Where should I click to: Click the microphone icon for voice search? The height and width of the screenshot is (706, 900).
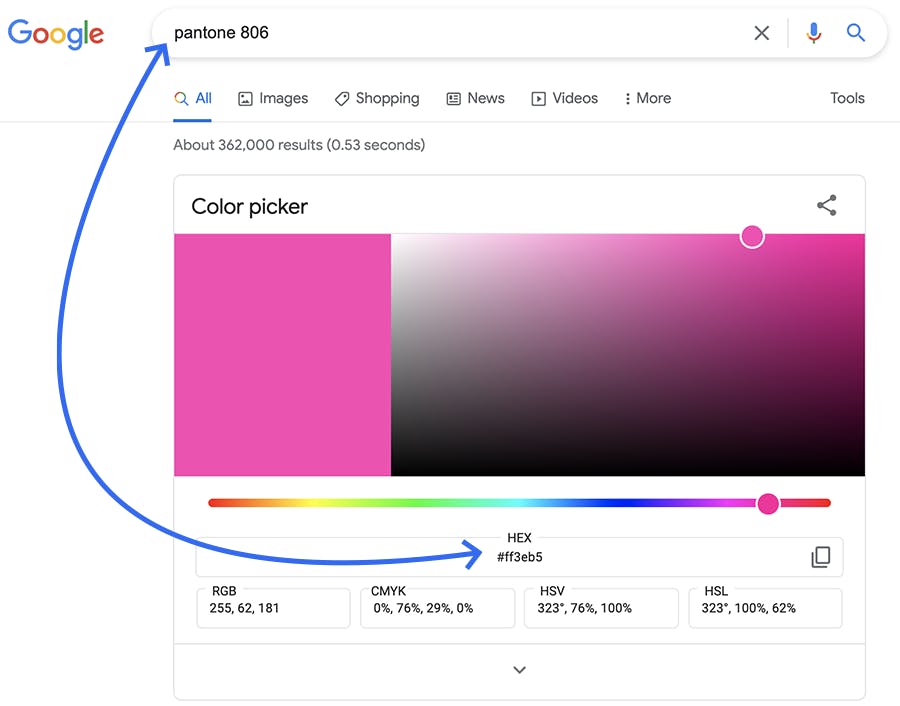pos(813,33)
